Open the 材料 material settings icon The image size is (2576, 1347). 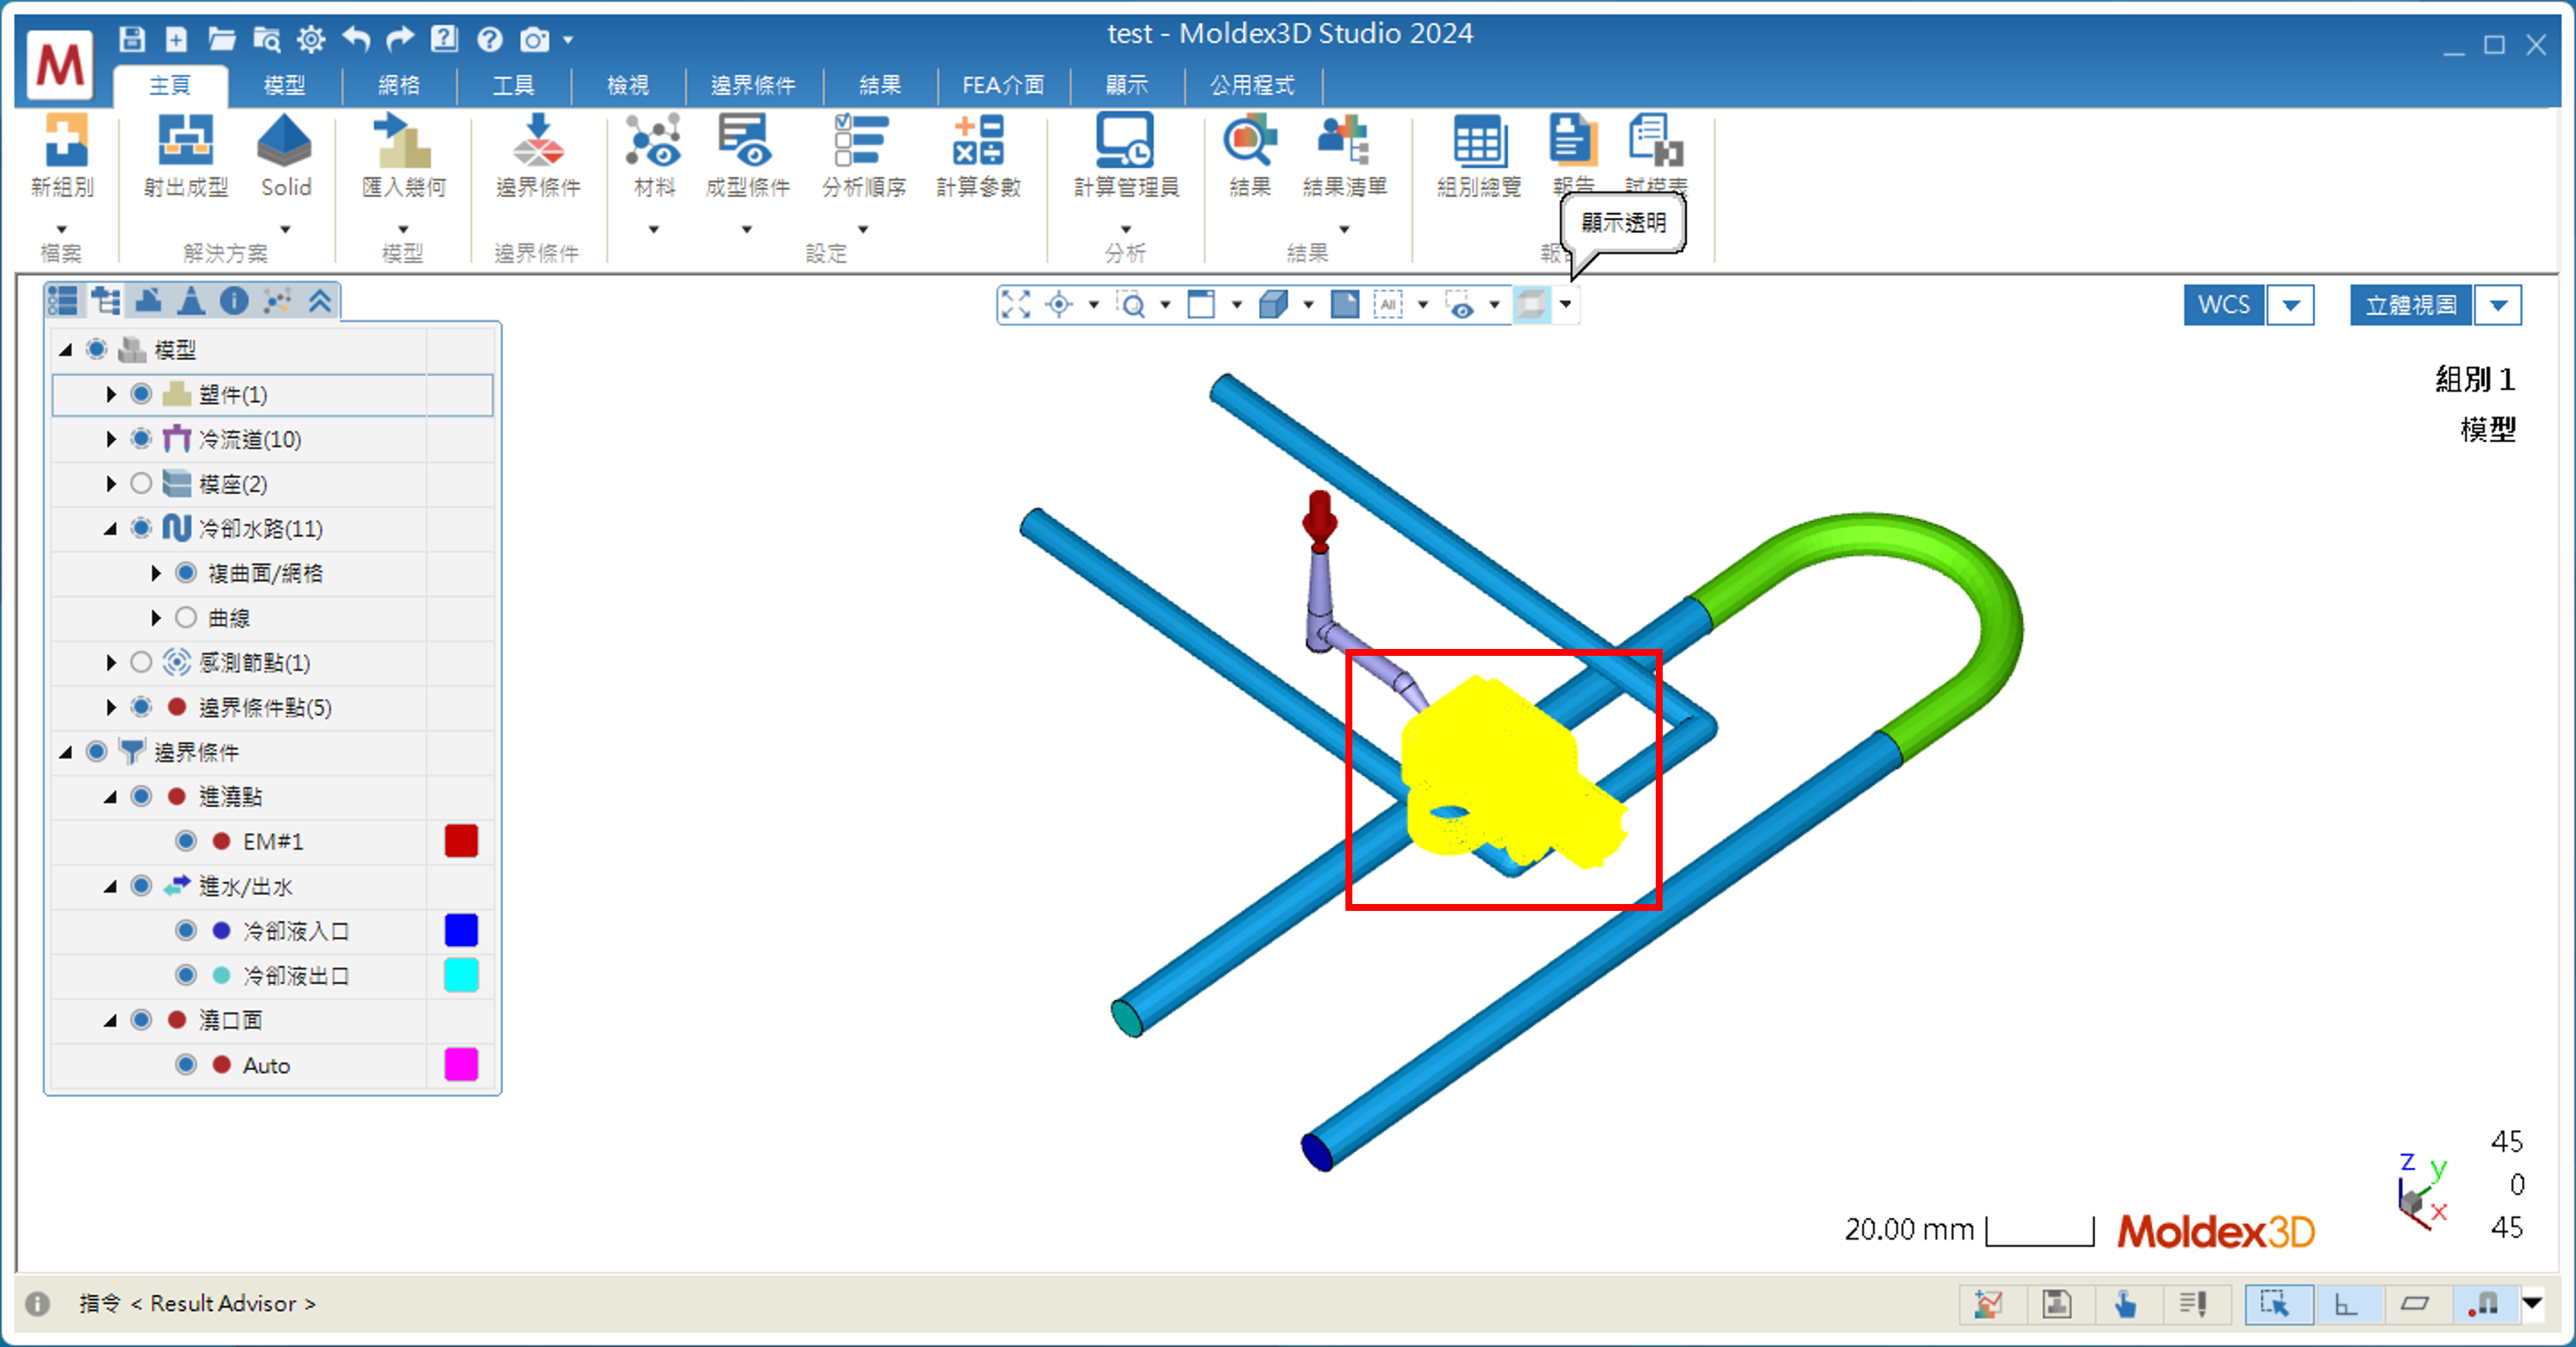pyautogui.click(x=653, y=140)
